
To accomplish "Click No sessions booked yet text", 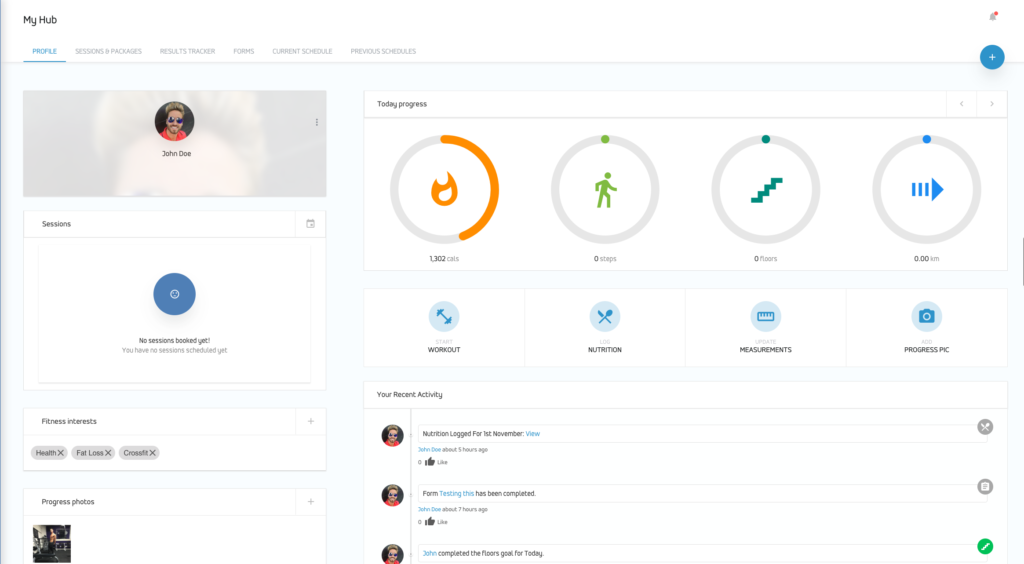I will pyautogui.click(x=174, y=340).
